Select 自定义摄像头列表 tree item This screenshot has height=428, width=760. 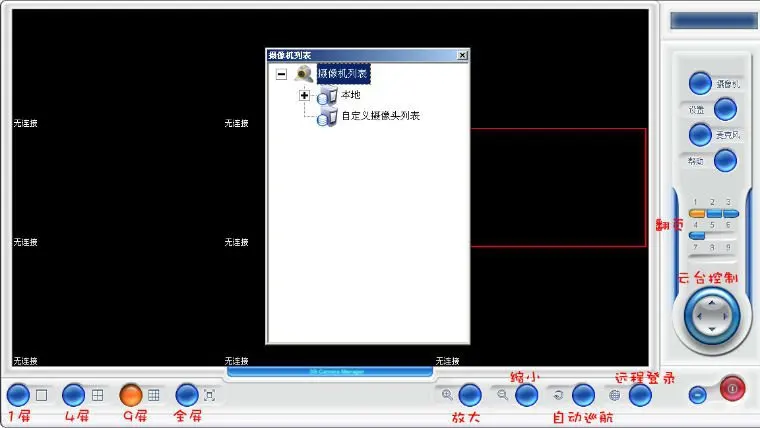point(380,116)
